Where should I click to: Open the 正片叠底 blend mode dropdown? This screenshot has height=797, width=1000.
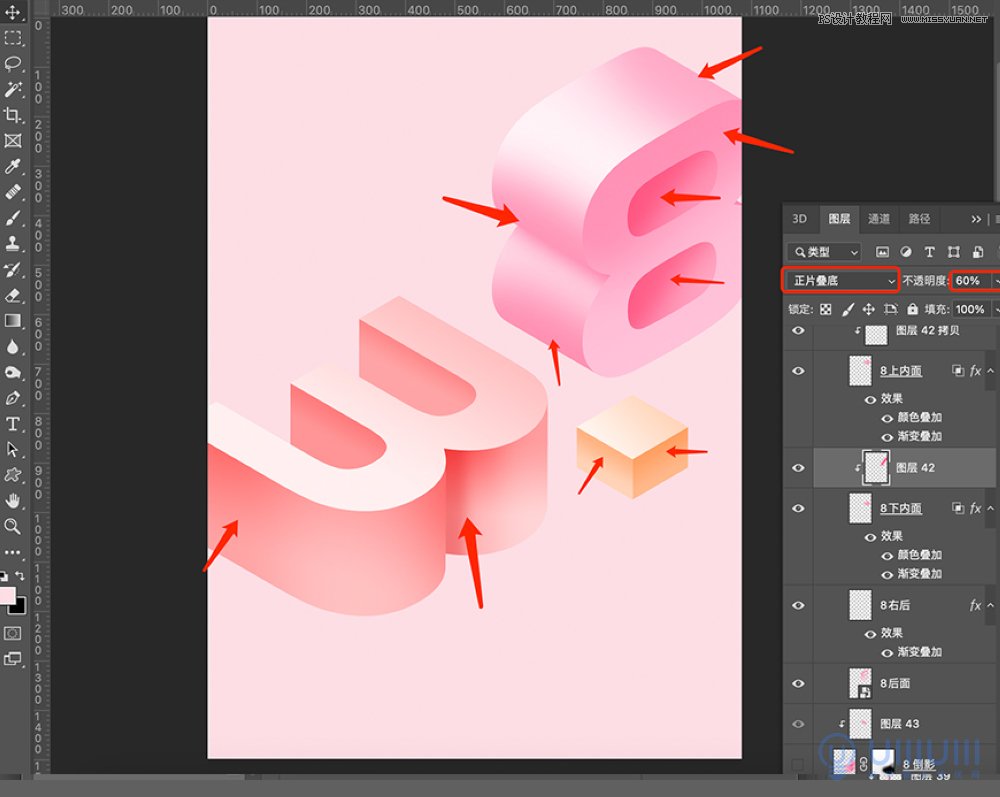click(x=840, y=281)
